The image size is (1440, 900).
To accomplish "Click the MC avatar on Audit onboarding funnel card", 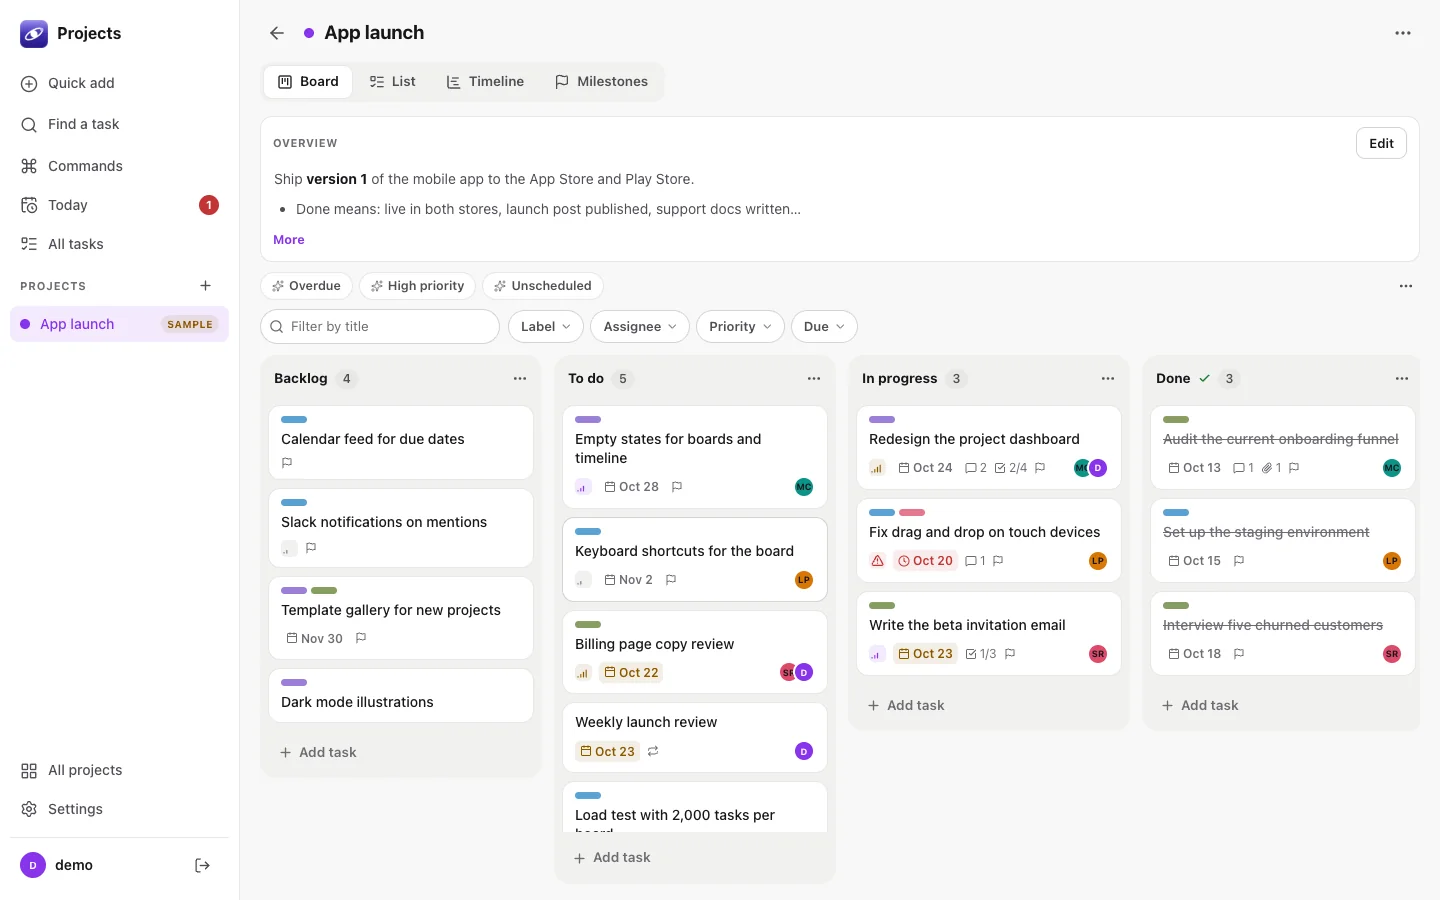I will click(1392, 468).
